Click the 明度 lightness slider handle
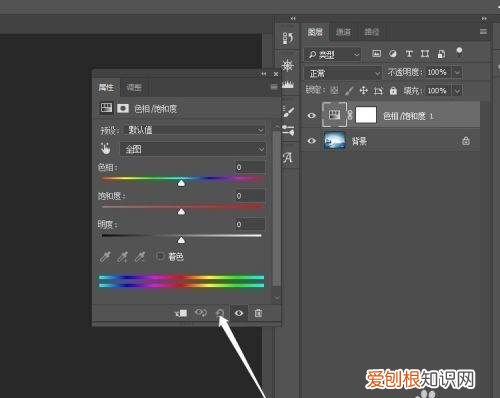 click(x=181, y=240)
